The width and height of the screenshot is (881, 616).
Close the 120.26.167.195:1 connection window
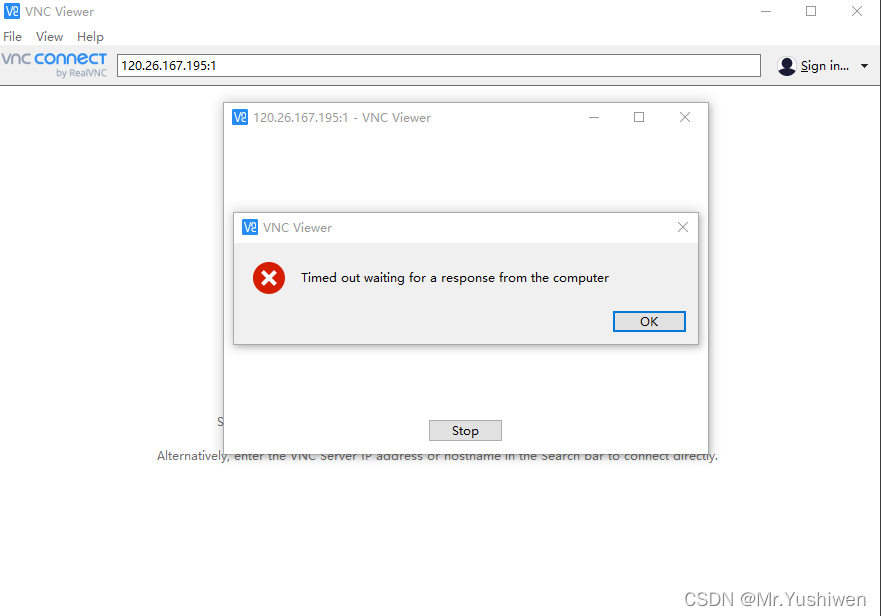pyautogui.click(x=684, y=117)
